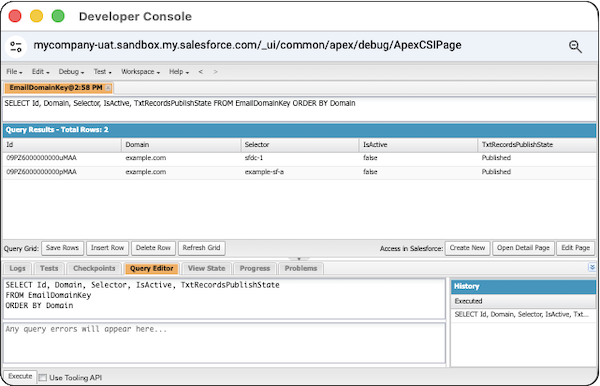Select the sfdc-1 selector cell
Screen dimensions: 600x386
[x=300, y=158]
